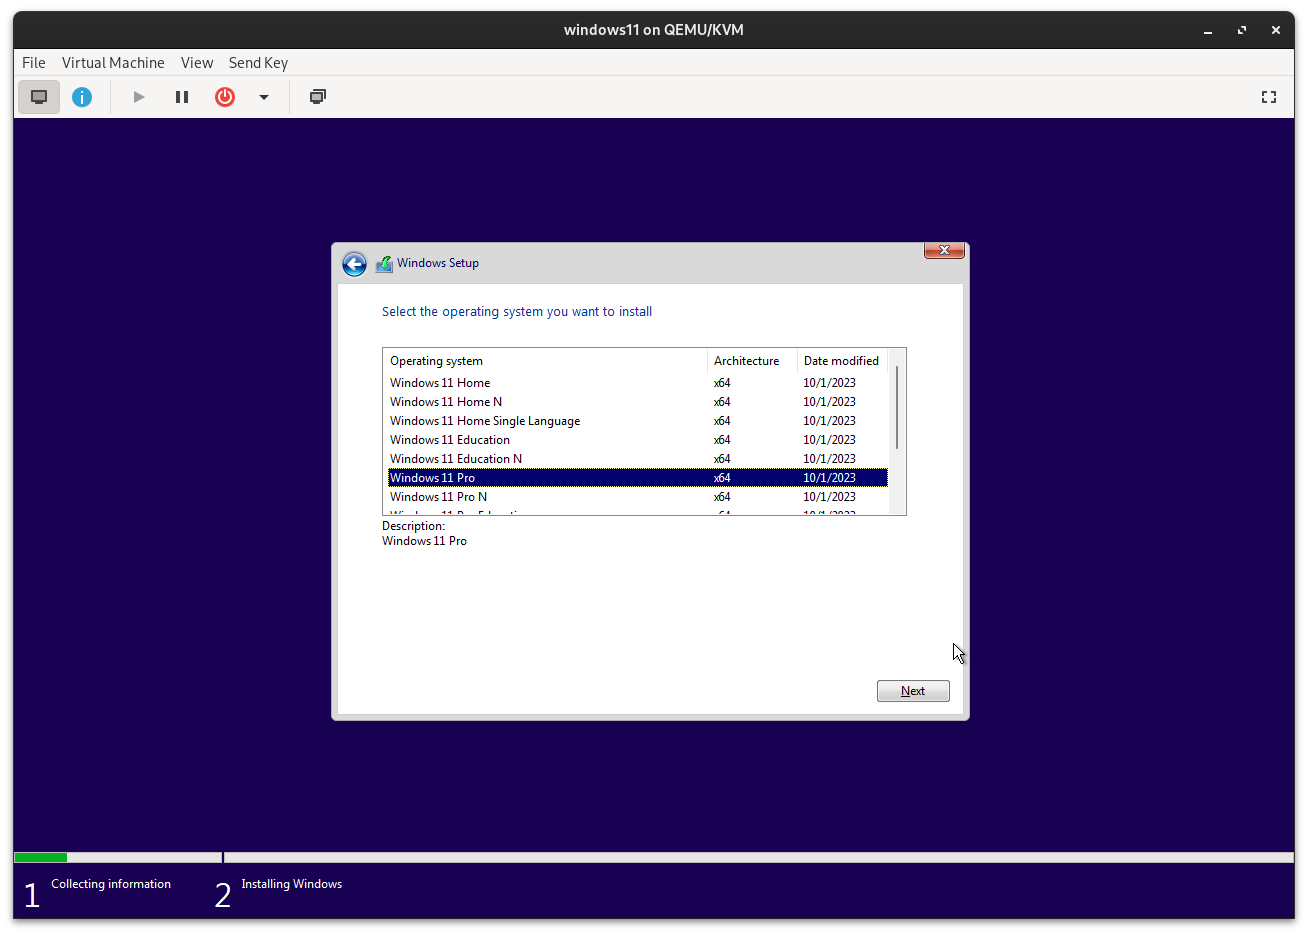Select Windows 11 Education N edition
This screenshot has height=935, width=1308.
(x=638, y=459)
